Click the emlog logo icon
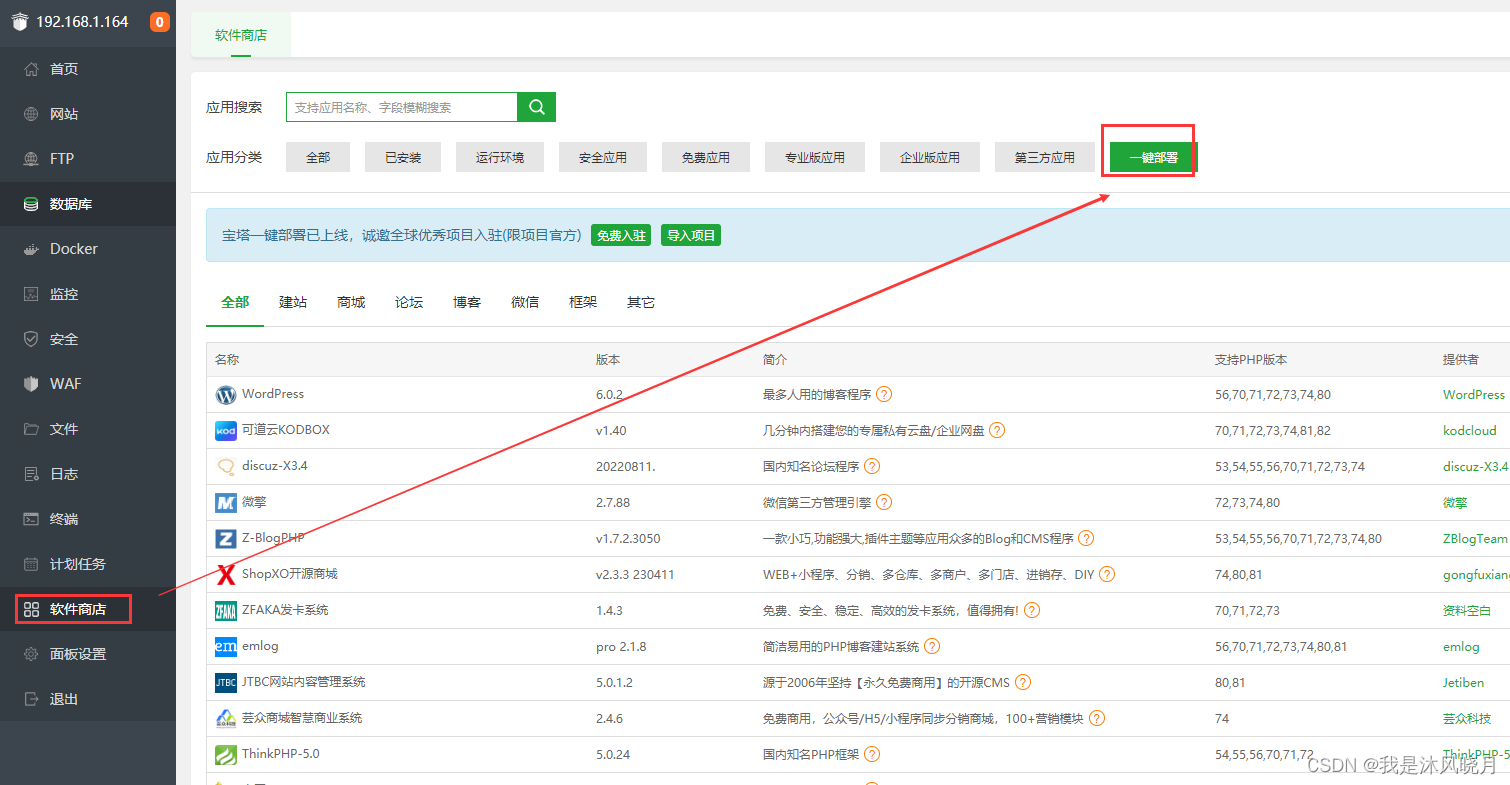1510x785 pixels. (x=226, y=647)
